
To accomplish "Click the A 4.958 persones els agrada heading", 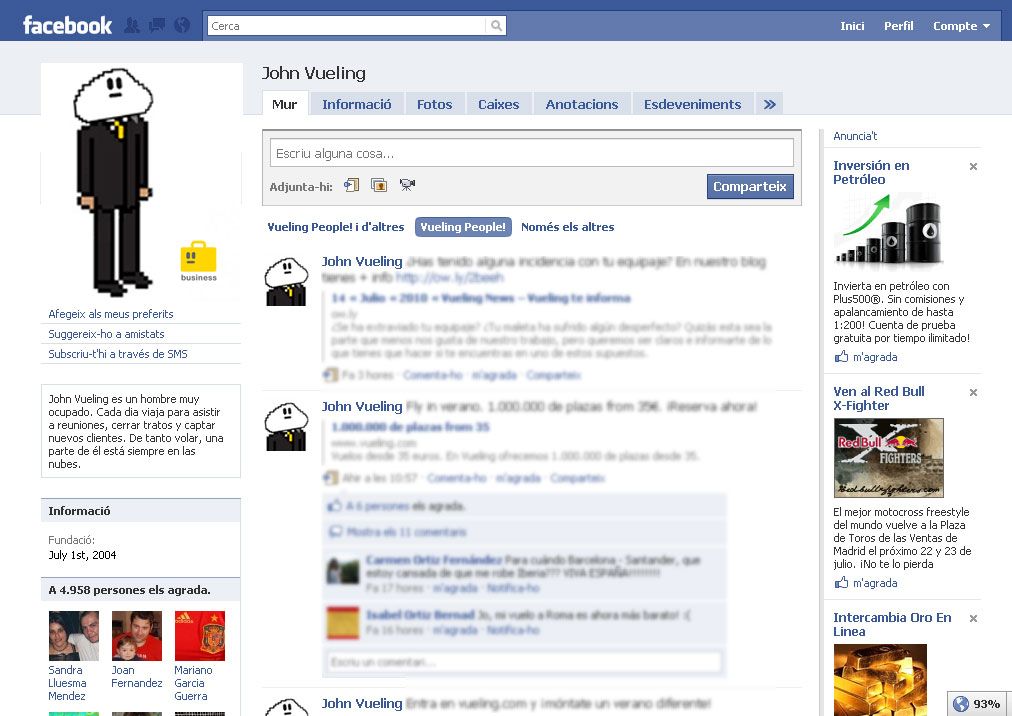I will point(129,590).
